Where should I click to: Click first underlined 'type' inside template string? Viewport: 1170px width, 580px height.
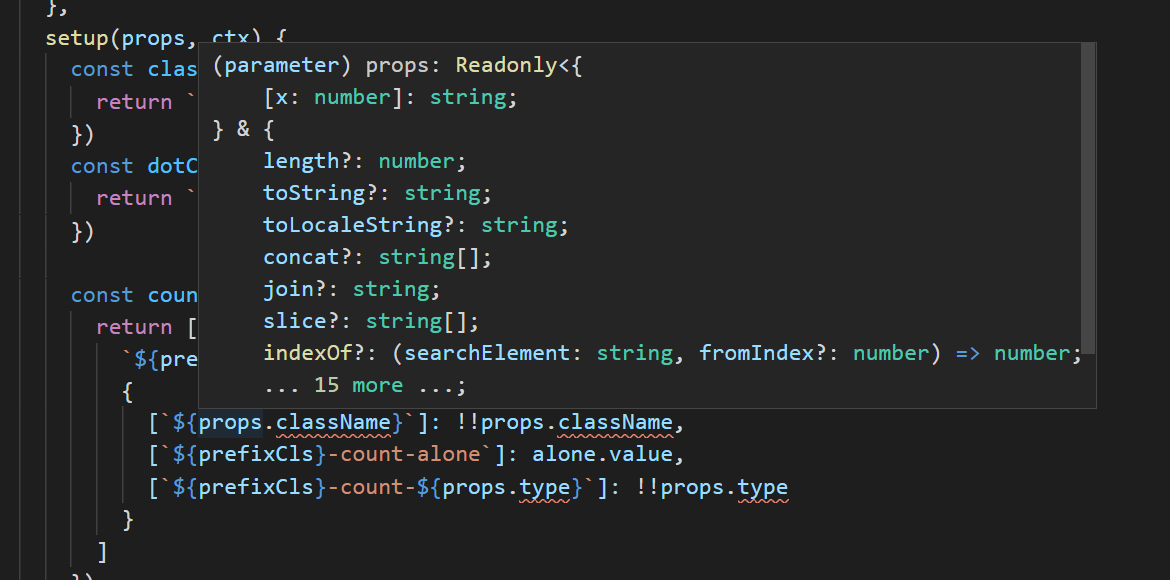(x=545, y=487)
